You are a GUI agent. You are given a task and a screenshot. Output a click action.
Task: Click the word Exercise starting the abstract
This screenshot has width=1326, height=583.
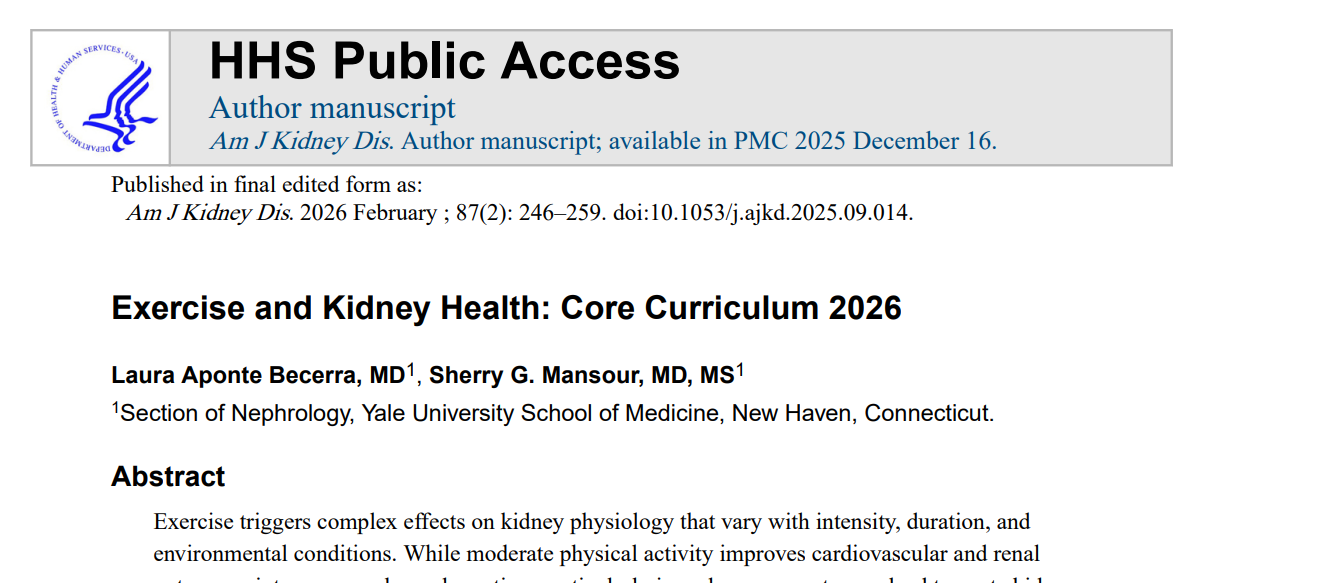[x=192, y=522]
